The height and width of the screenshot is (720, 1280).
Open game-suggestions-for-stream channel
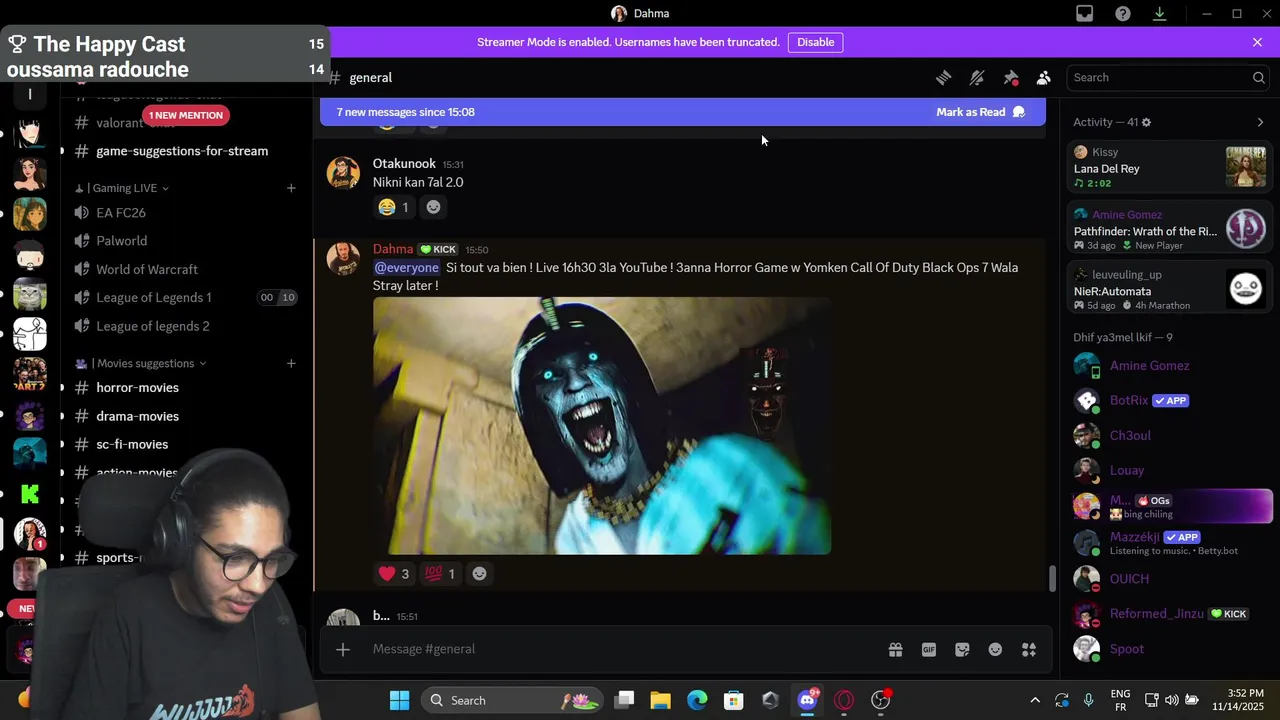[x=182, y=151]
